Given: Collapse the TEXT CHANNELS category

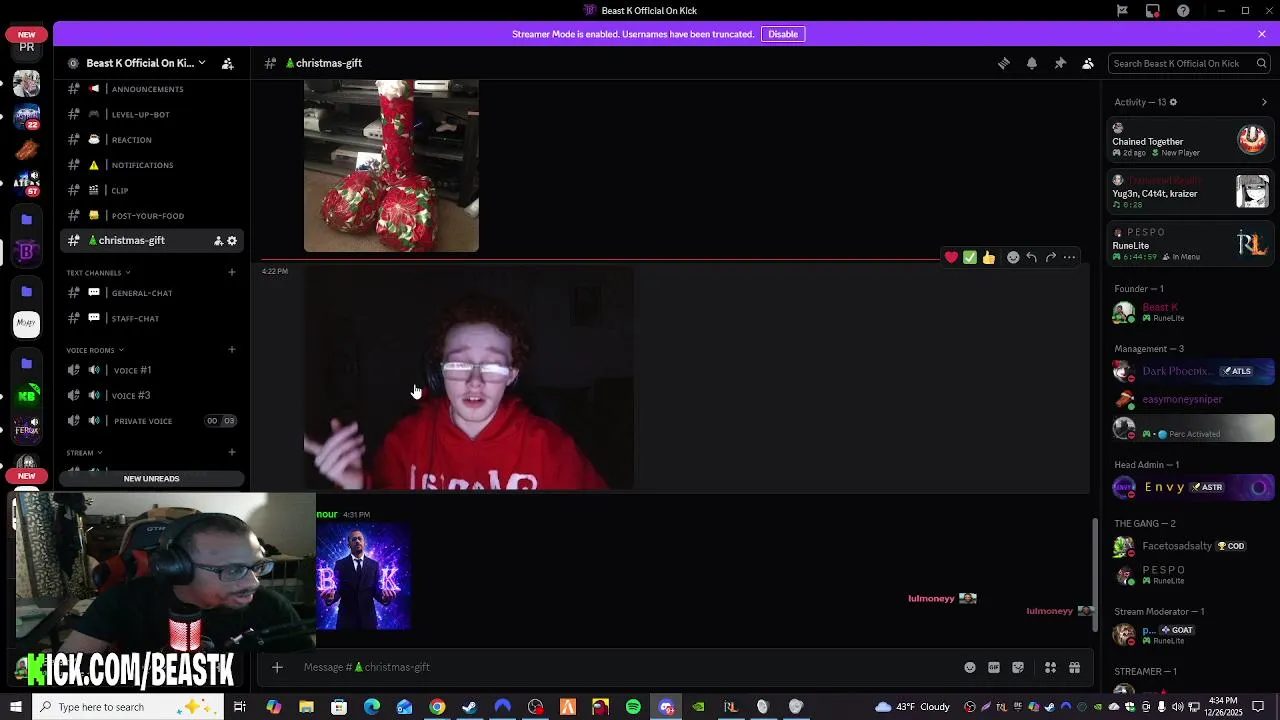Looking at the screenshot, I should [99, 273].
